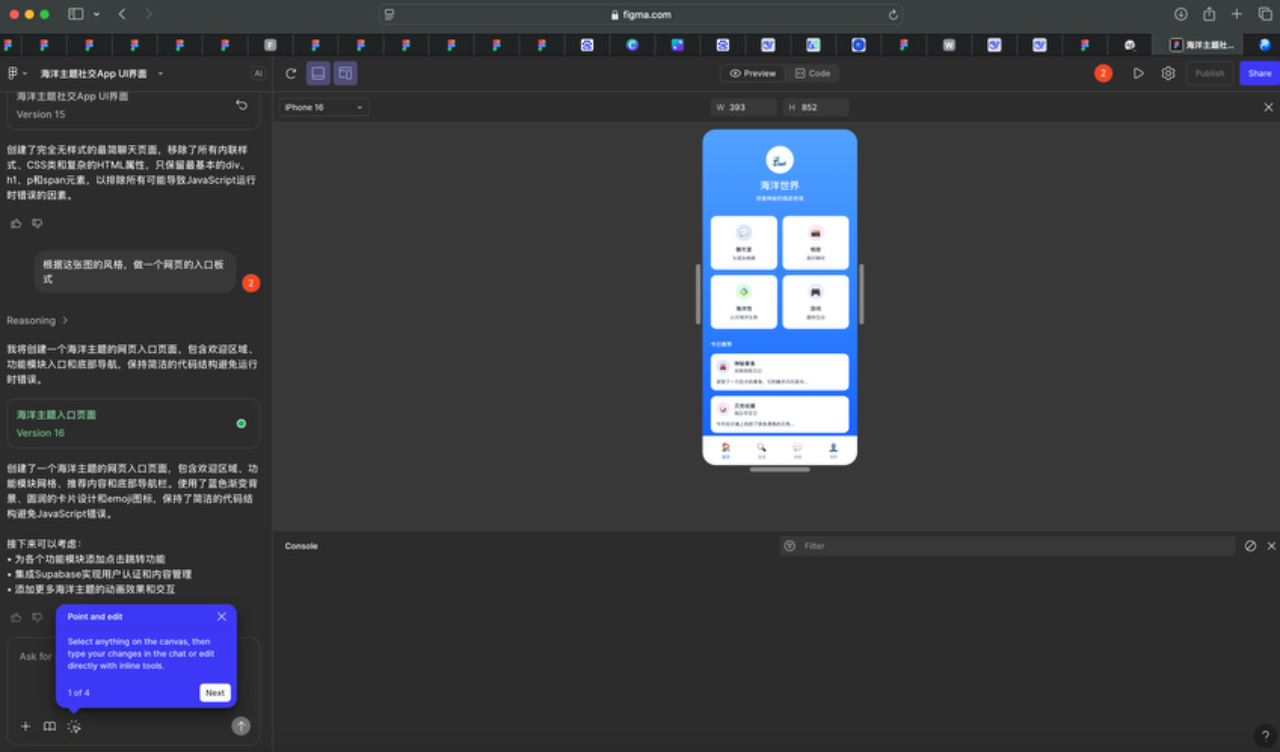
Task: Open the iPhone 16 device dropdown
Action: (x=323, y=107)
